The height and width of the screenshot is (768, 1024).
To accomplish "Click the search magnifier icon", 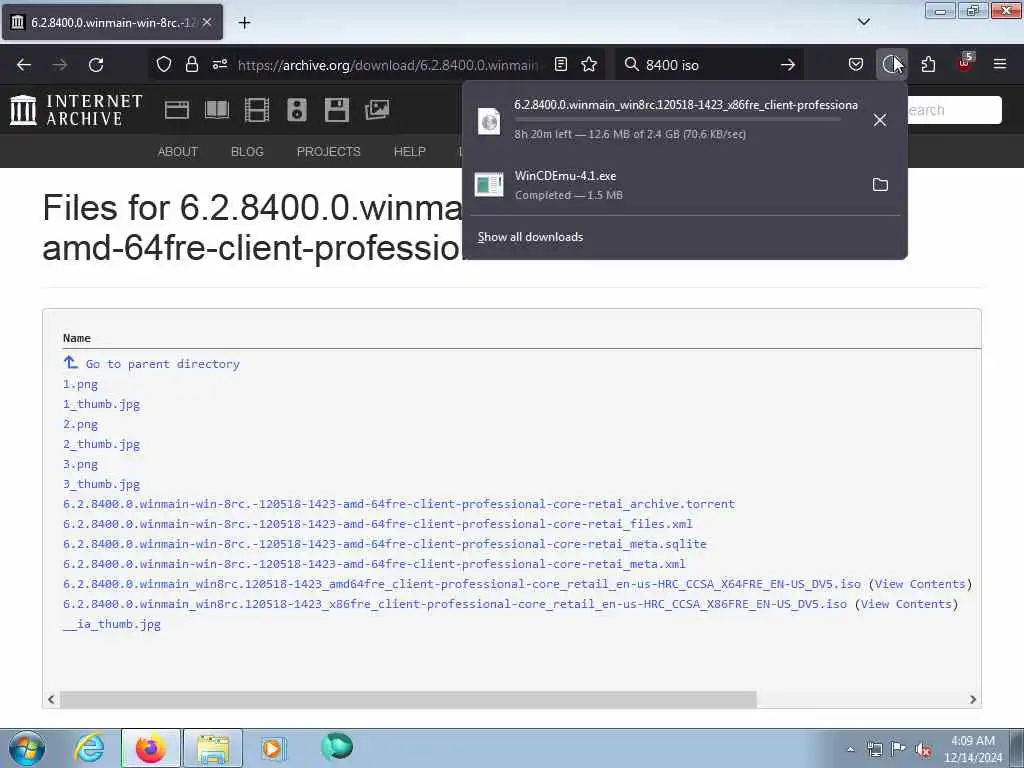I will pyautogui.click(x=631, y=64).
